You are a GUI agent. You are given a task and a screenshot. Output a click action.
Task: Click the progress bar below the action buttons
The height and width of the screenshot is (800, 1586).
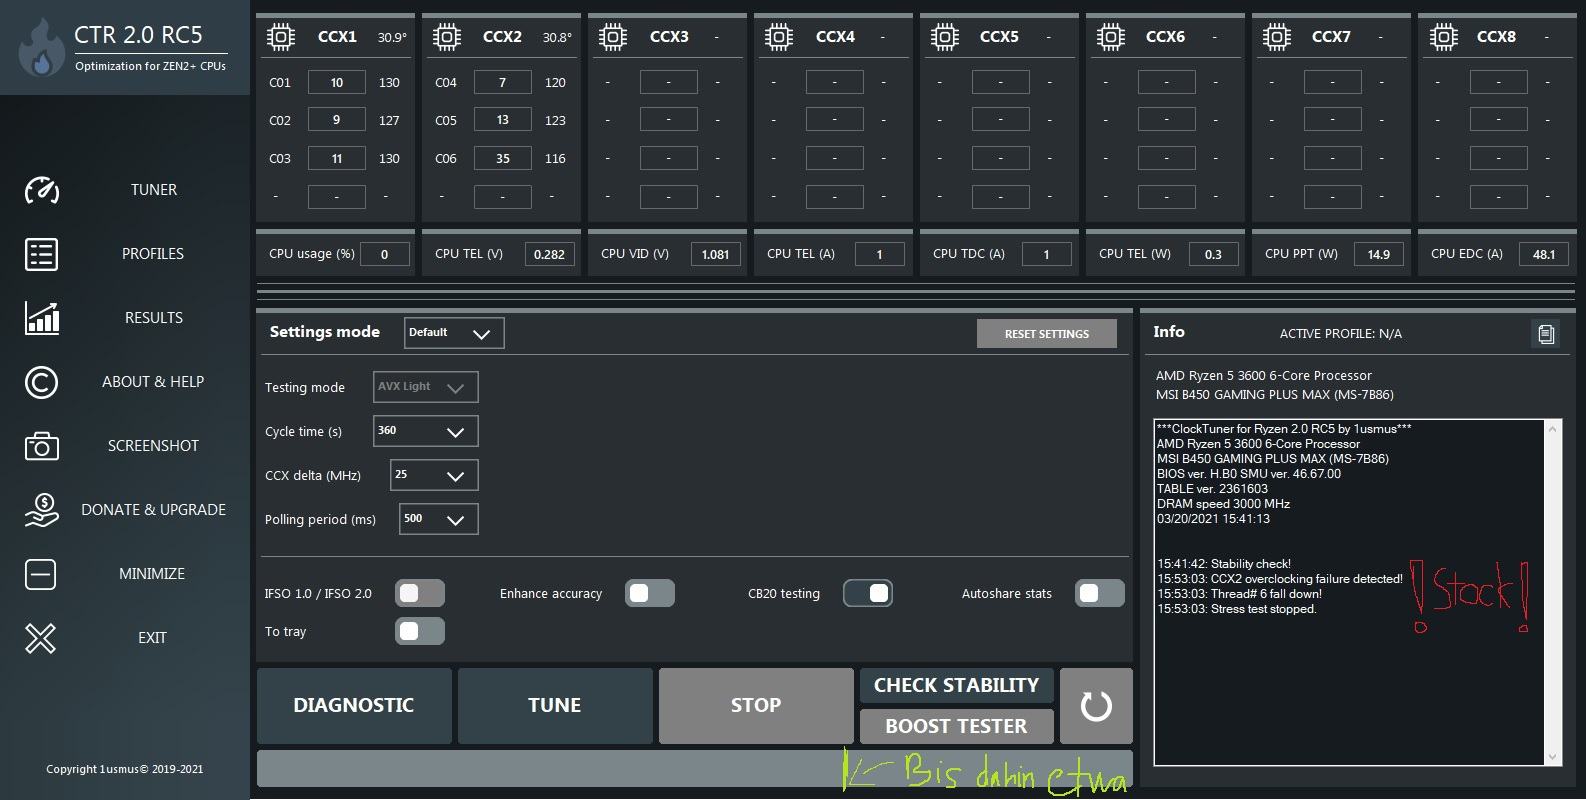tap(695, 768)
